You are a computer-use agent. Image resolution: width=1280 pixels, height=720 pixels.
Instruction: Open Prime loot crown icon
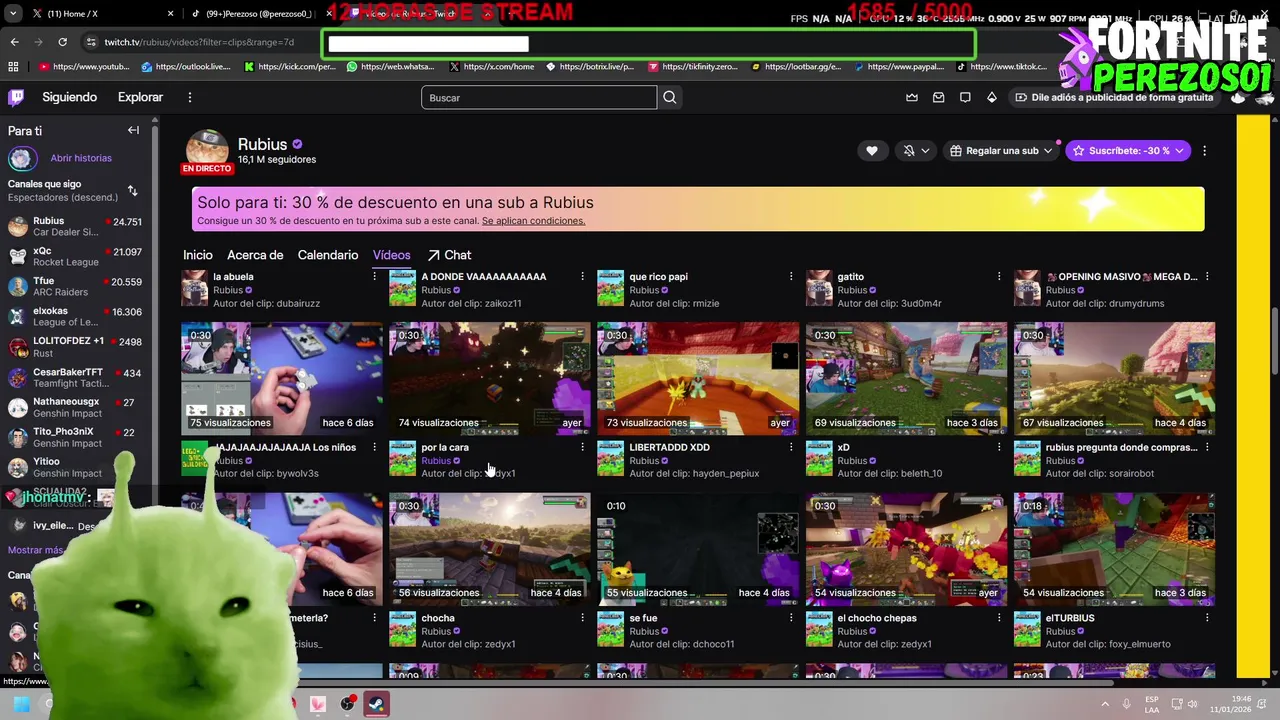[912, 97]
